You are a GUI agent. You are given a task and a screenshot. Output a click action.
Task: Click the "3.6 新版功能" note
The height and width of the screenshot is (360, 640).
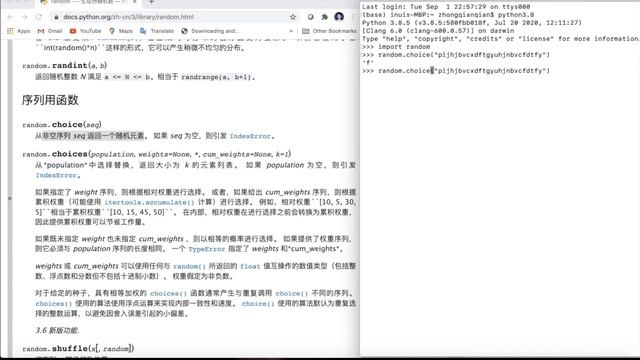tap(57, 330)
